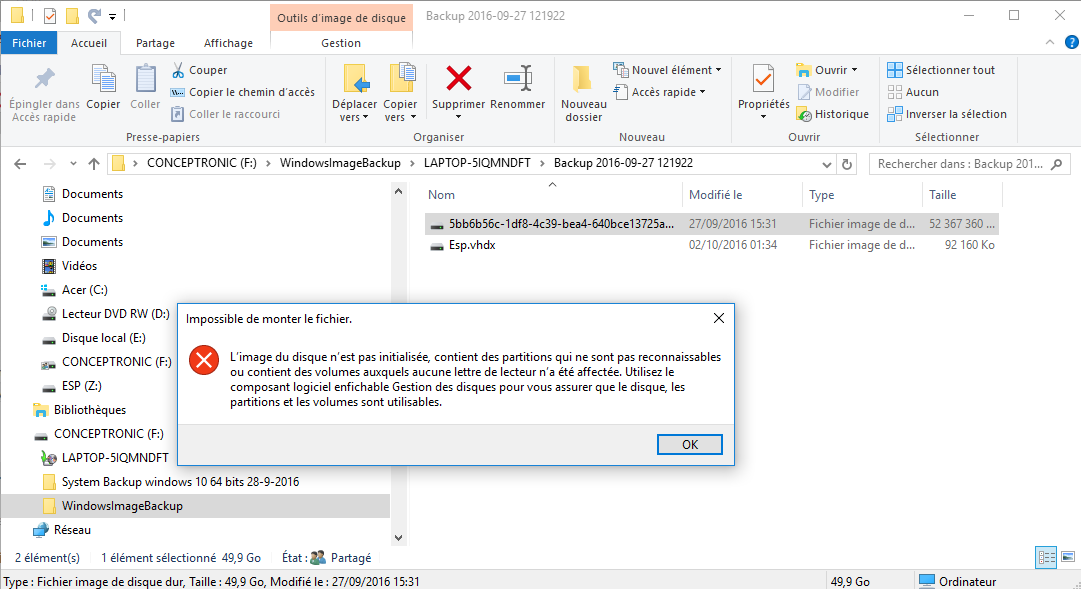This screenshot has width=1081, height=589.
Task: Open the Propriétés ribbon button
Action: point(763,91)
